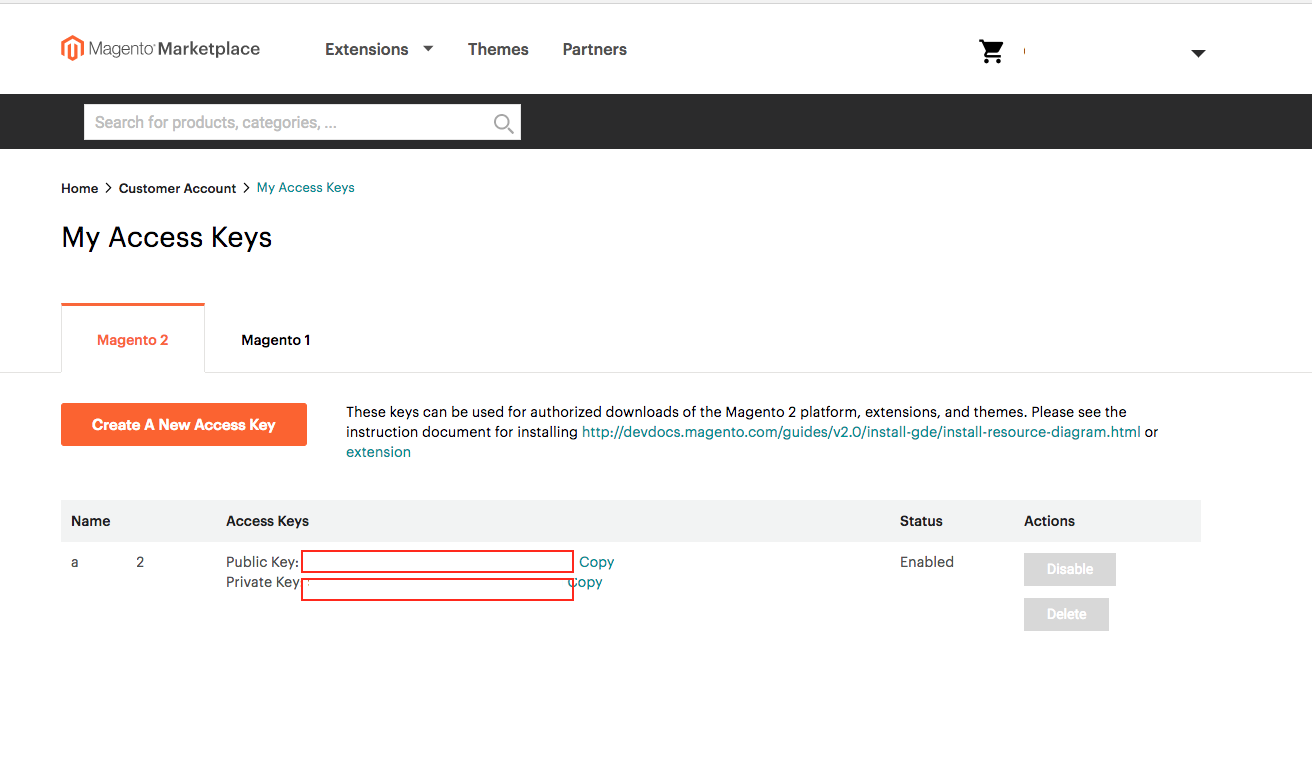Click the Name column header
The image size is (1312, 775).
coord(90,521)
